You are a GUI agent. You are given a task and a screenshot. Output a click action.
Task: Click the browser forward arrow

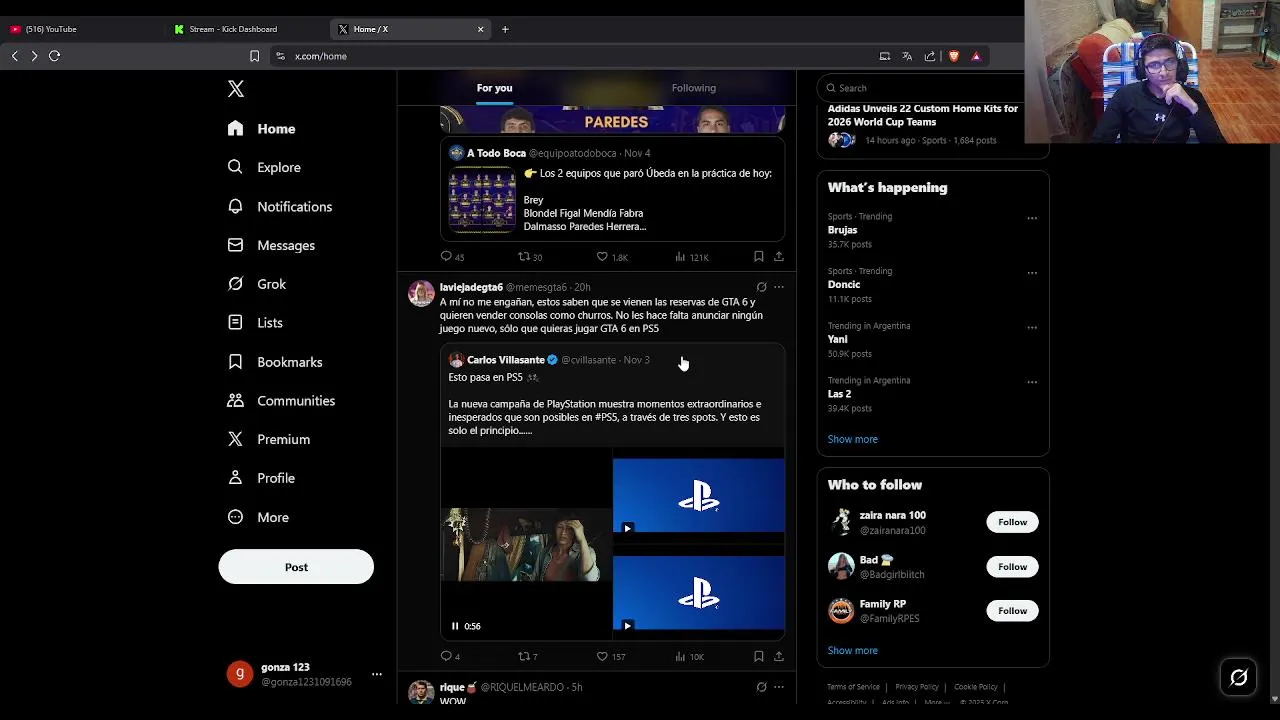(34, 56)
